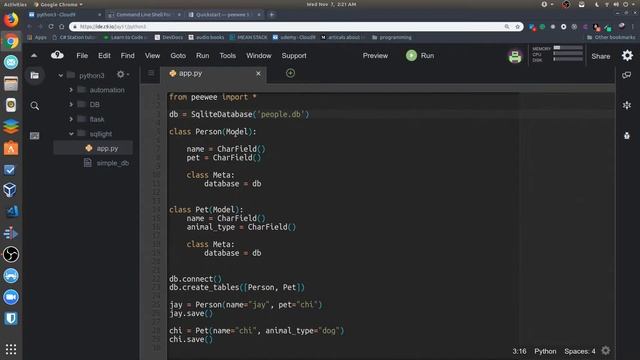
Task: Open the Python syntax selector
Action: [x=545, y=351]
